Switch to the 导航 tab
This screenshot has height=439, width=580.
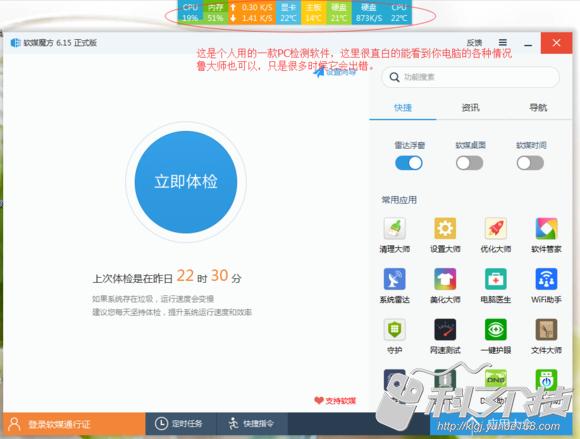(538, 108)
